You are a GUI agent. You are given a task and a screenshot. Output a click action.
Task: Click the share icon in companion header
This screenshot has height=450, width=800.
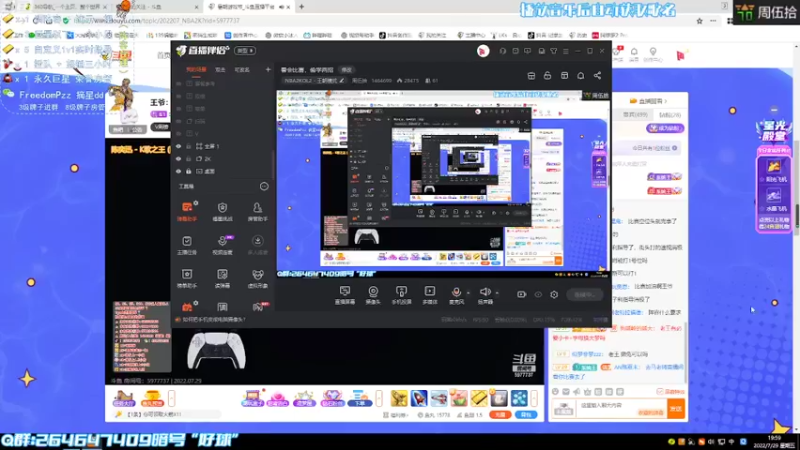click(x=597, y=76)
